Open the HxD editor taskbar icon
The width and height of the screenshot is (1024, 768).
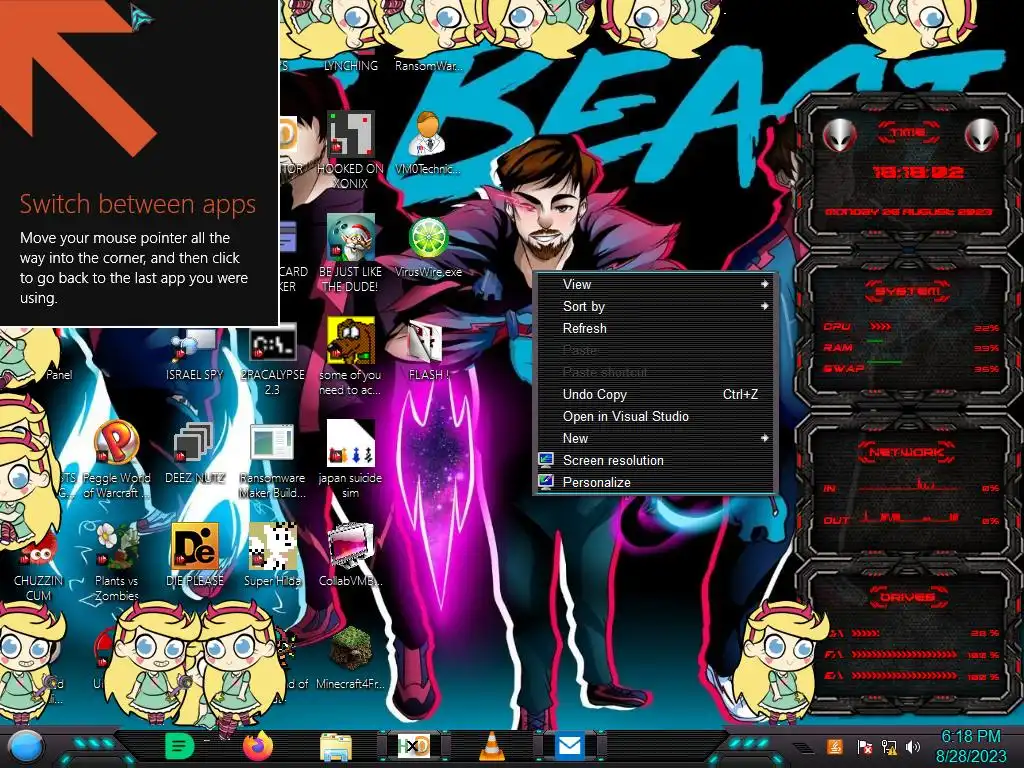413,746
